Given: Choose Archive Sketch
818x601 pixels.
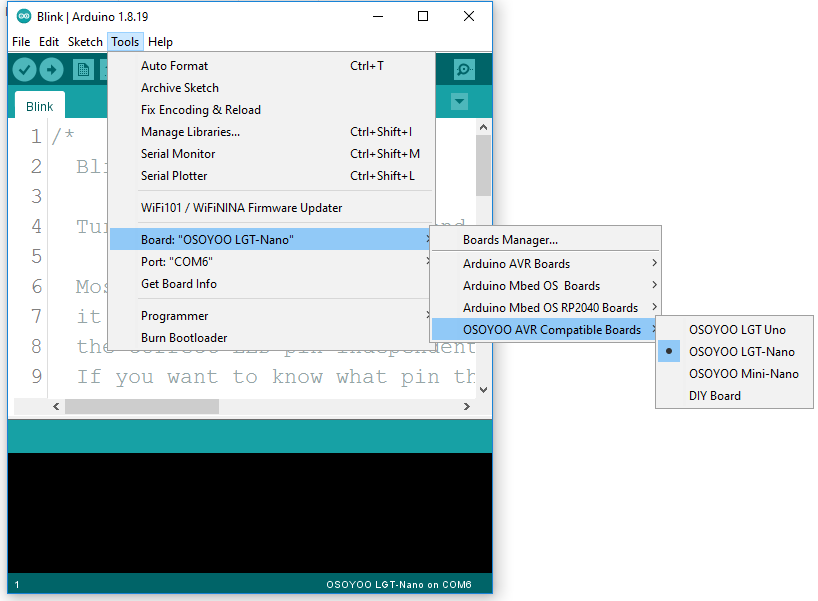Looking at the screenshot, I should [271, 88].
